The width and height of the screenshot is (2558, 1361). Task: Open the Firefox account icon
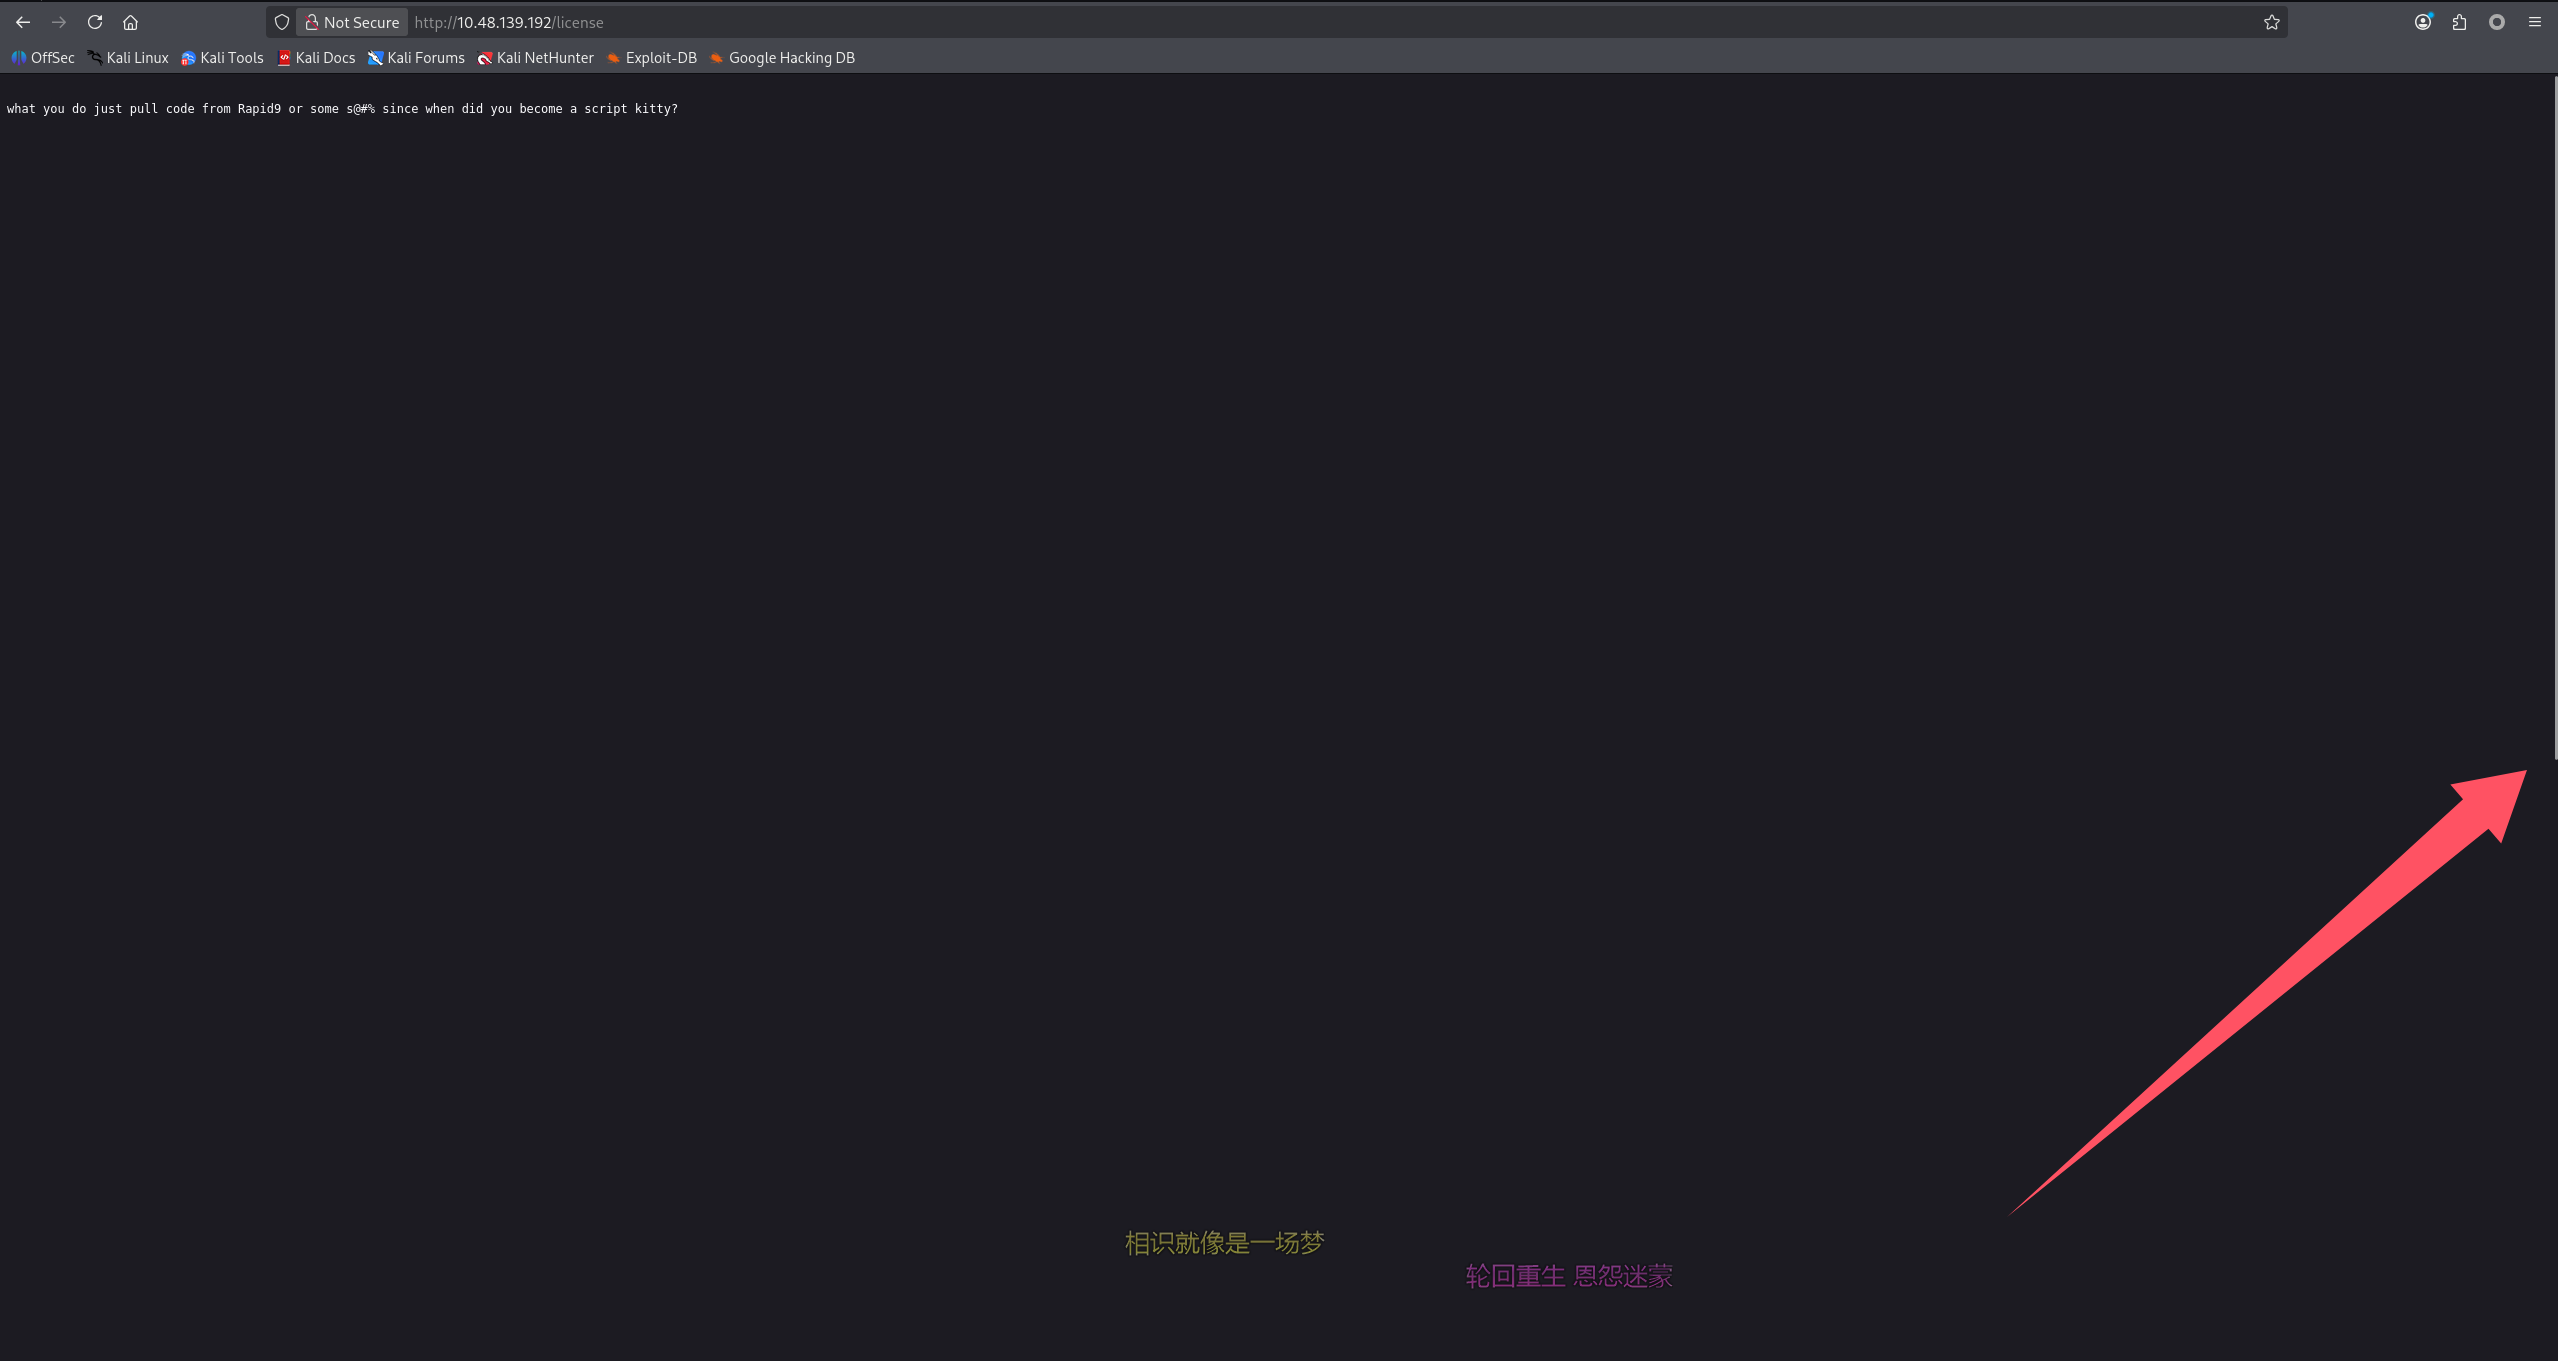(2422, 22)
